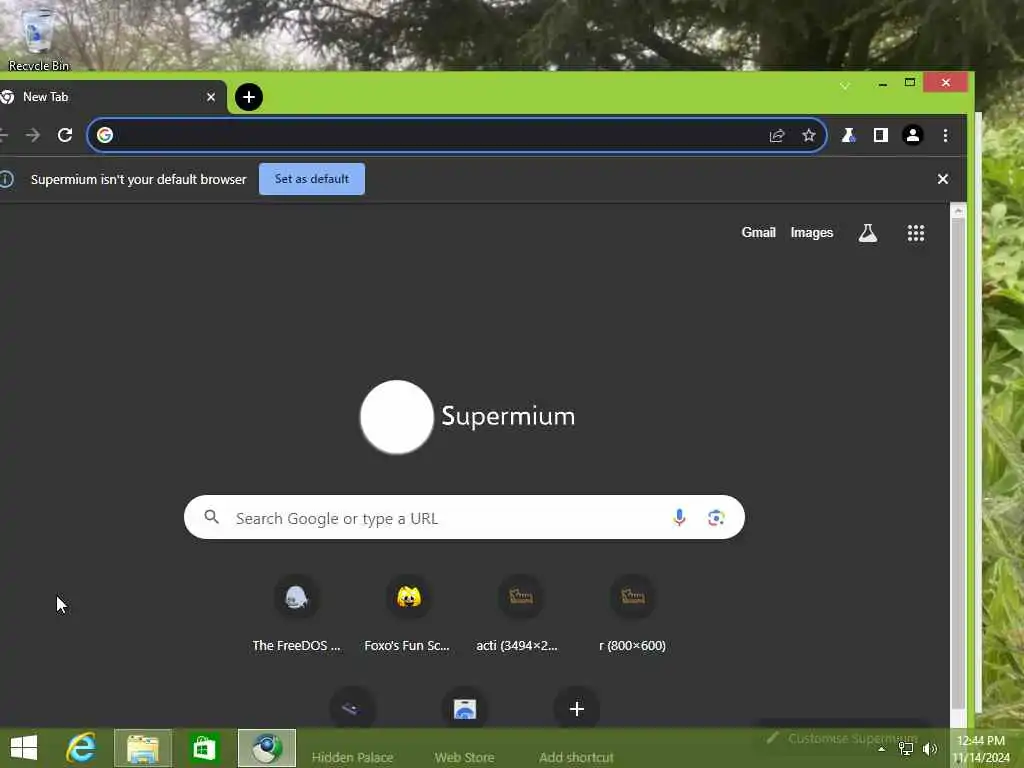Open the Windows Start menu
The width and height of the screenshot is (1024, 768).
(x=24, y=748)
